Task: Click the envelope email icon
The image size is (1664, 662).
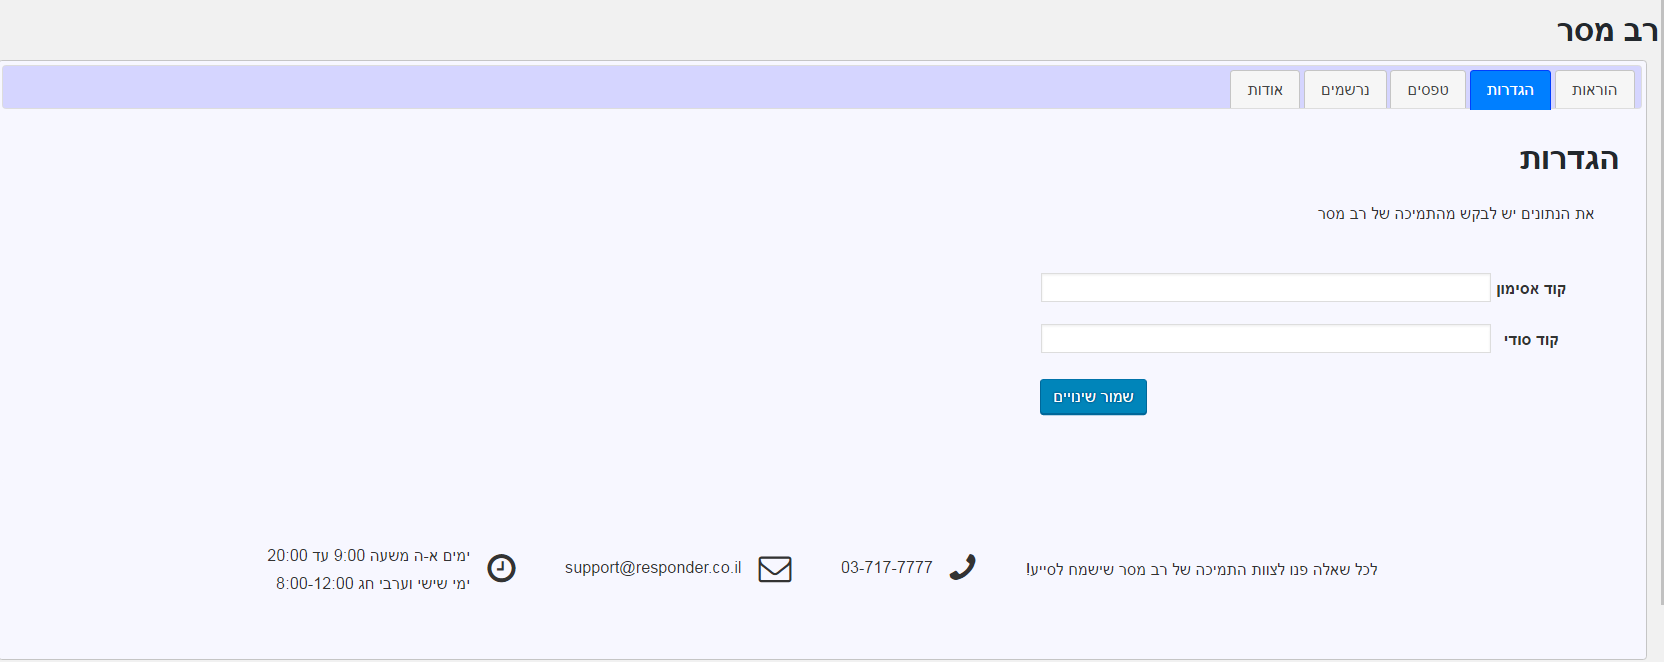Action: coord(774,569)
